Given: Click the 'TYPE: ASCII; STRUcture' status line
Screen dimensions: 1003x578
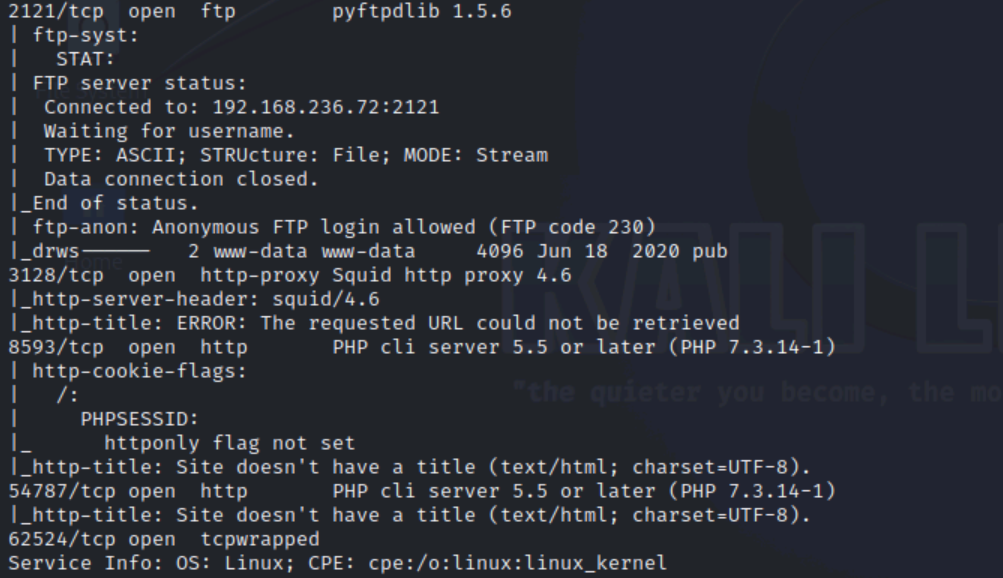Looking at the screenshot, I should click(x=296, y=155).
